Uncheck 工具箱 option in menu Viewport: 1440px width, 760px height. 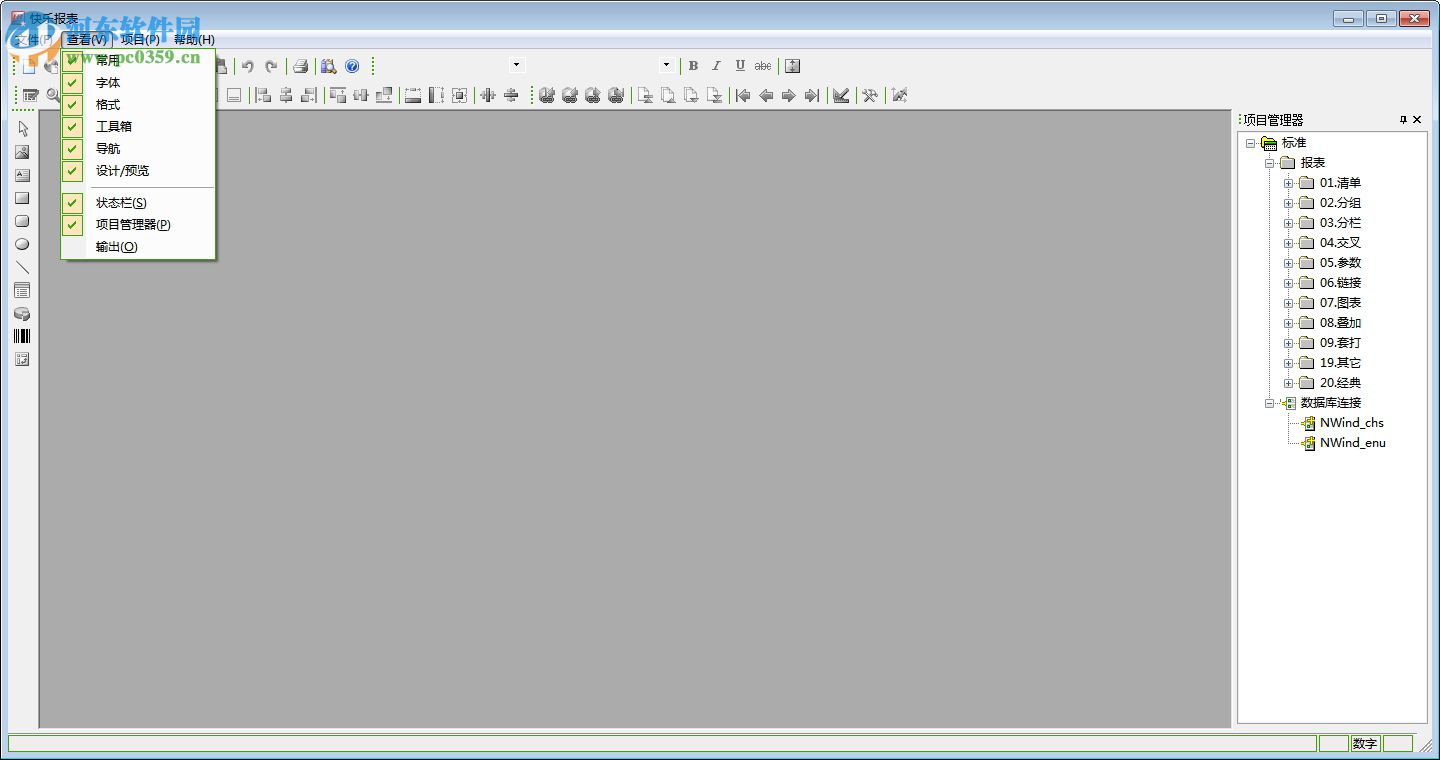[x=138, y=126]
